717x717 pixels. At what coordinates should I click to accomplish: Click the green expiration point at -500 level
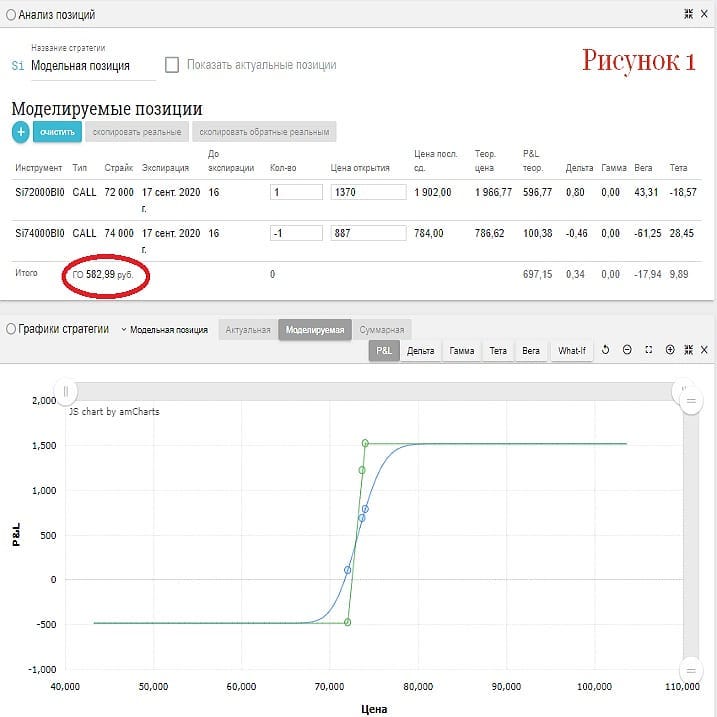[x=347, y=622]
